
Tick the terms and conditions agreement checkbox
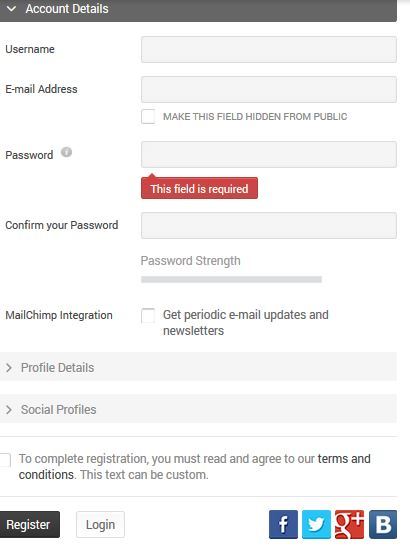pos(5,460)
